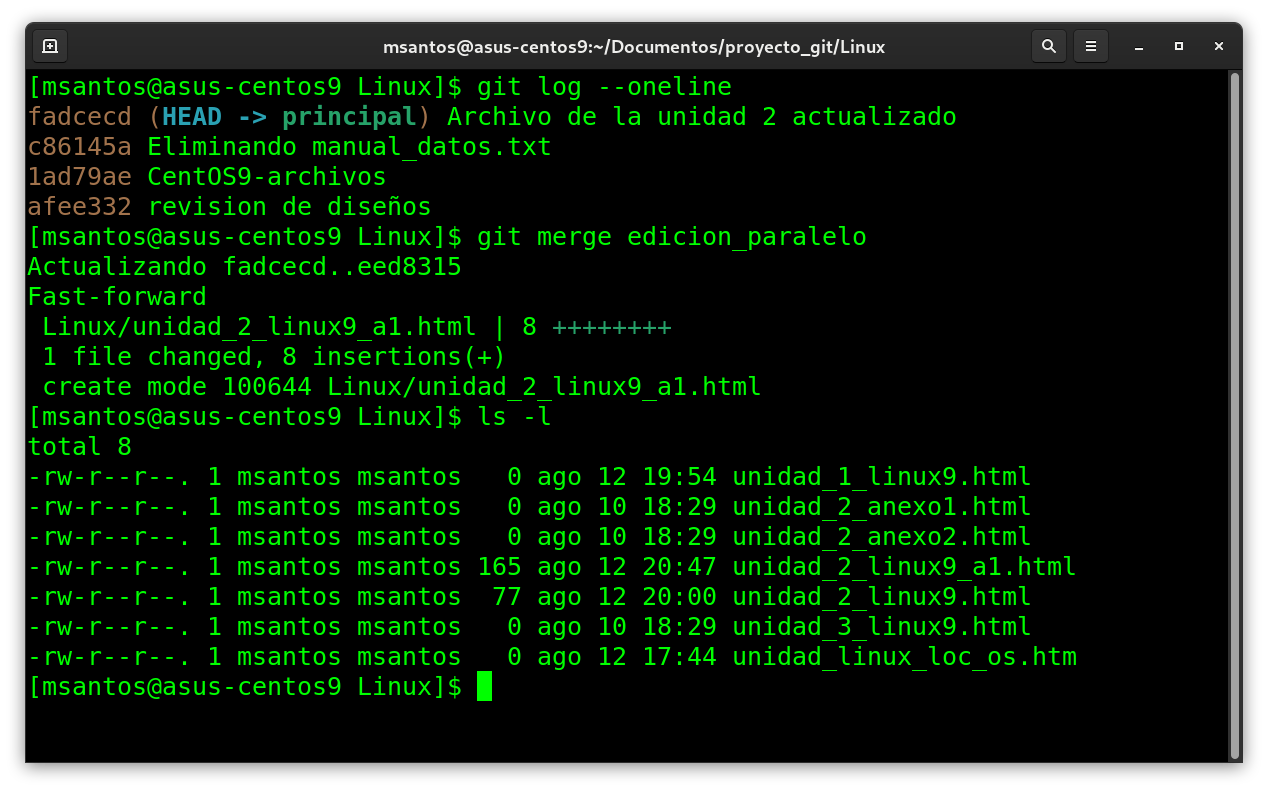Click the HEAD label in git log
This screenshot has width=1268, height=791.
pos(192,117)
